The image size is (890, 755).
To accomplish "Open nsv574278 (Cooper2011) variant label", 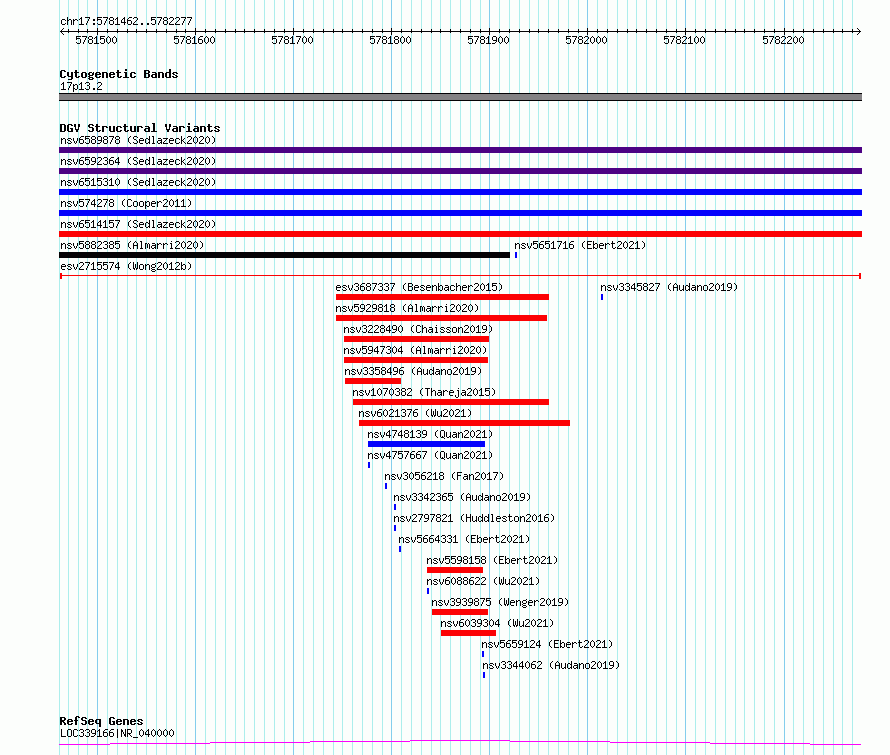I will point(126,203).
